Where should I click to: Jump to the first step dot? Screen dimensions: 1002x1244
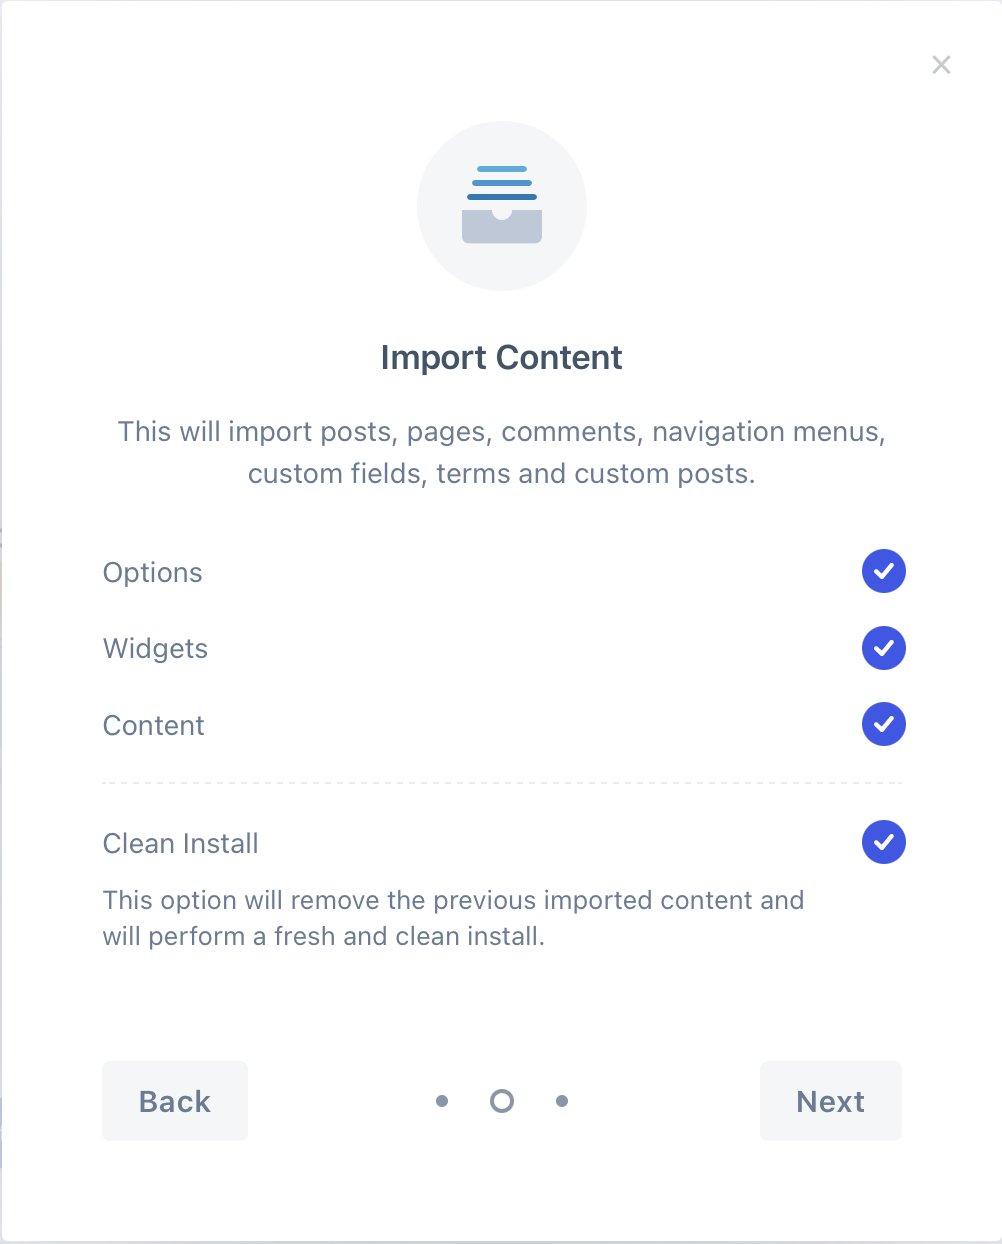coord(442,1101)
